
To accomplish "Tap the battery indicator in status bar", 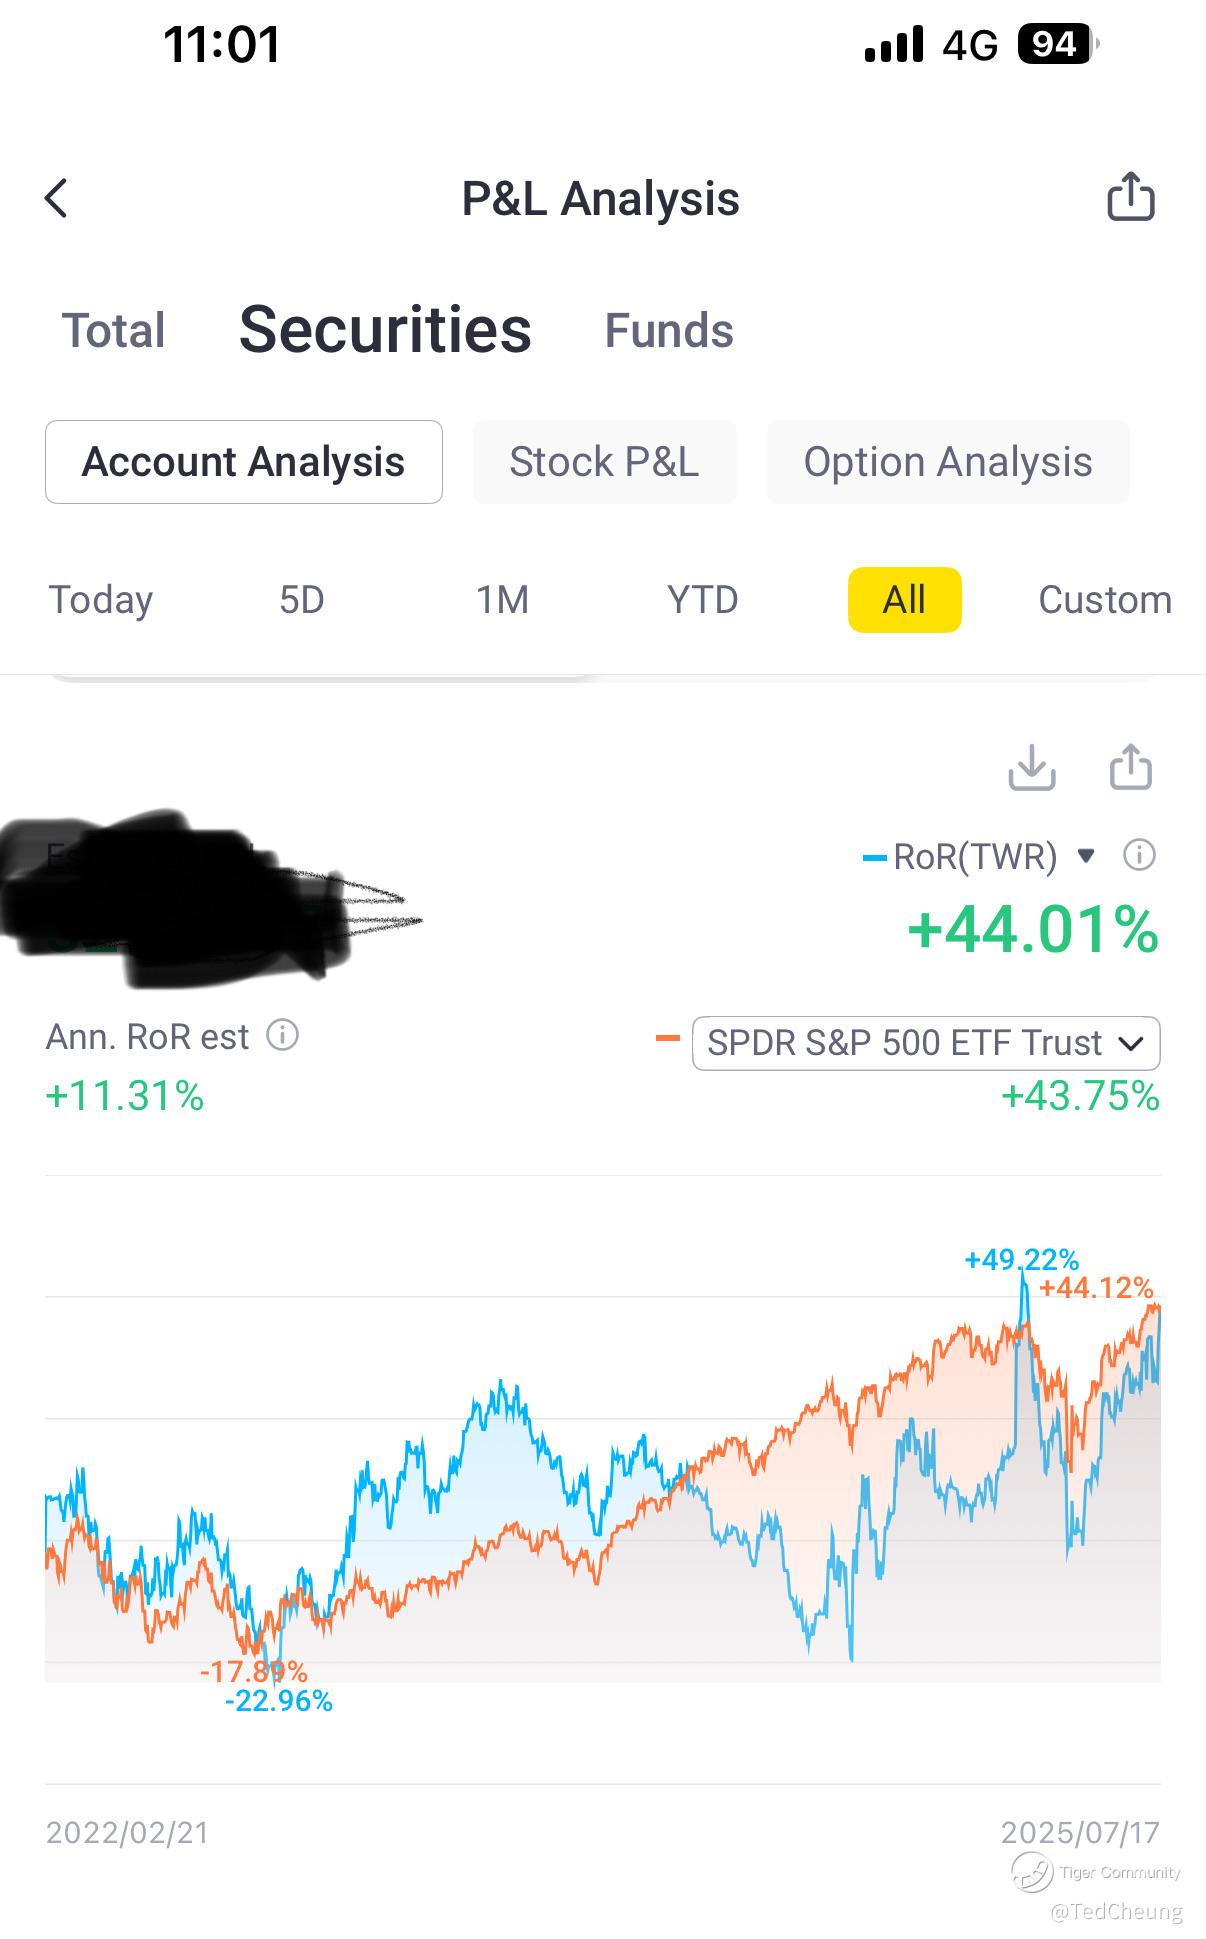I will tap(1056, 45).
